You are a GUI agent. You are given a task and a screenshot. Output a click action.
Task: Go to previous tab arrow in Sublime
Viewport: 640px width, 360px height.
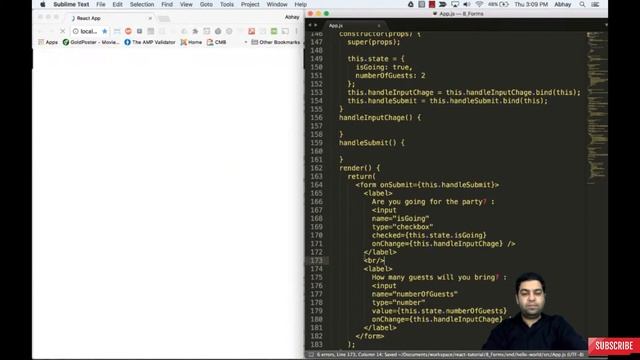pos(310,25)
